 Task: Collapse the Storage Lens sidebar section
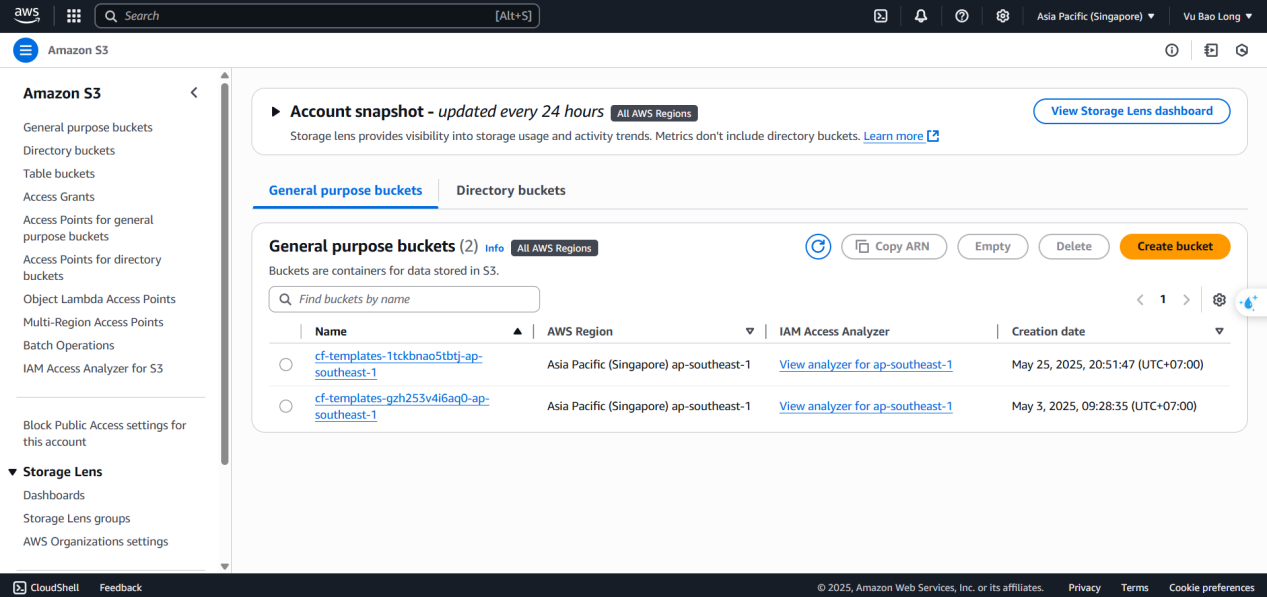click(13, 472)
